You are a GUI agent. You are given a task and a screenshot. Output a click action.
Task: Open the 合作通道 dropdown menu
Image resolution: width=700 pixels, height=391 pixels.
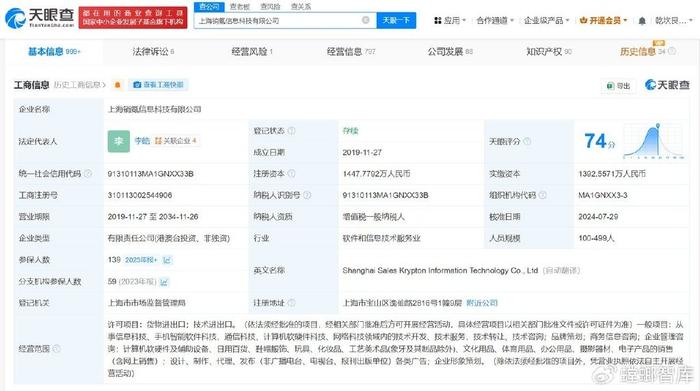(495, 21)
